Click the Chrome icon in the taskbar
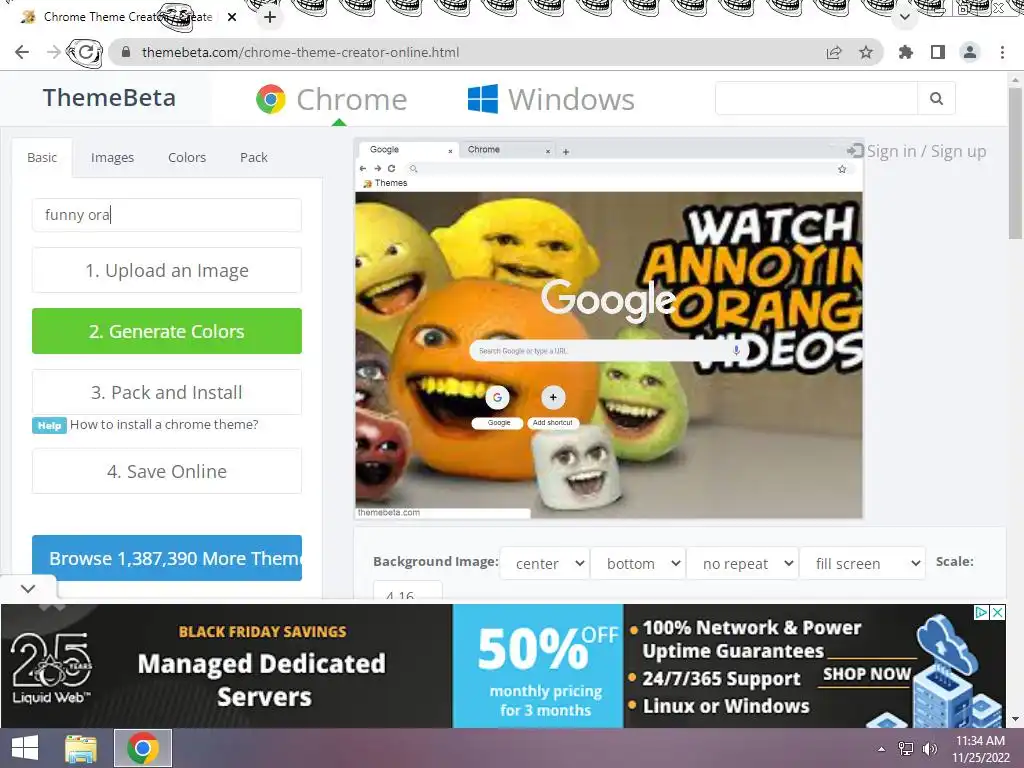Viewport: 1024px width, 768px height. (x=143, y=748)
